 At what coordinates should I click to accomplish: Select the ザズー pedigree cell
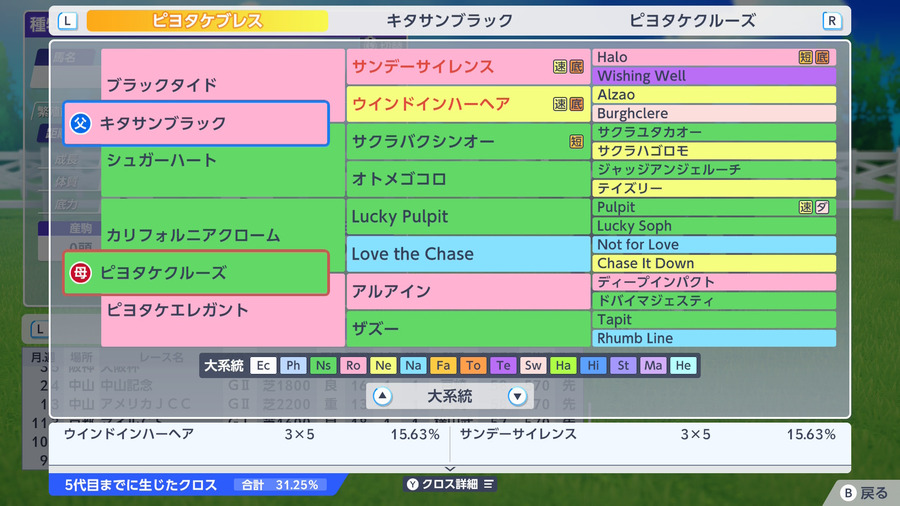(x=468, y=329)
